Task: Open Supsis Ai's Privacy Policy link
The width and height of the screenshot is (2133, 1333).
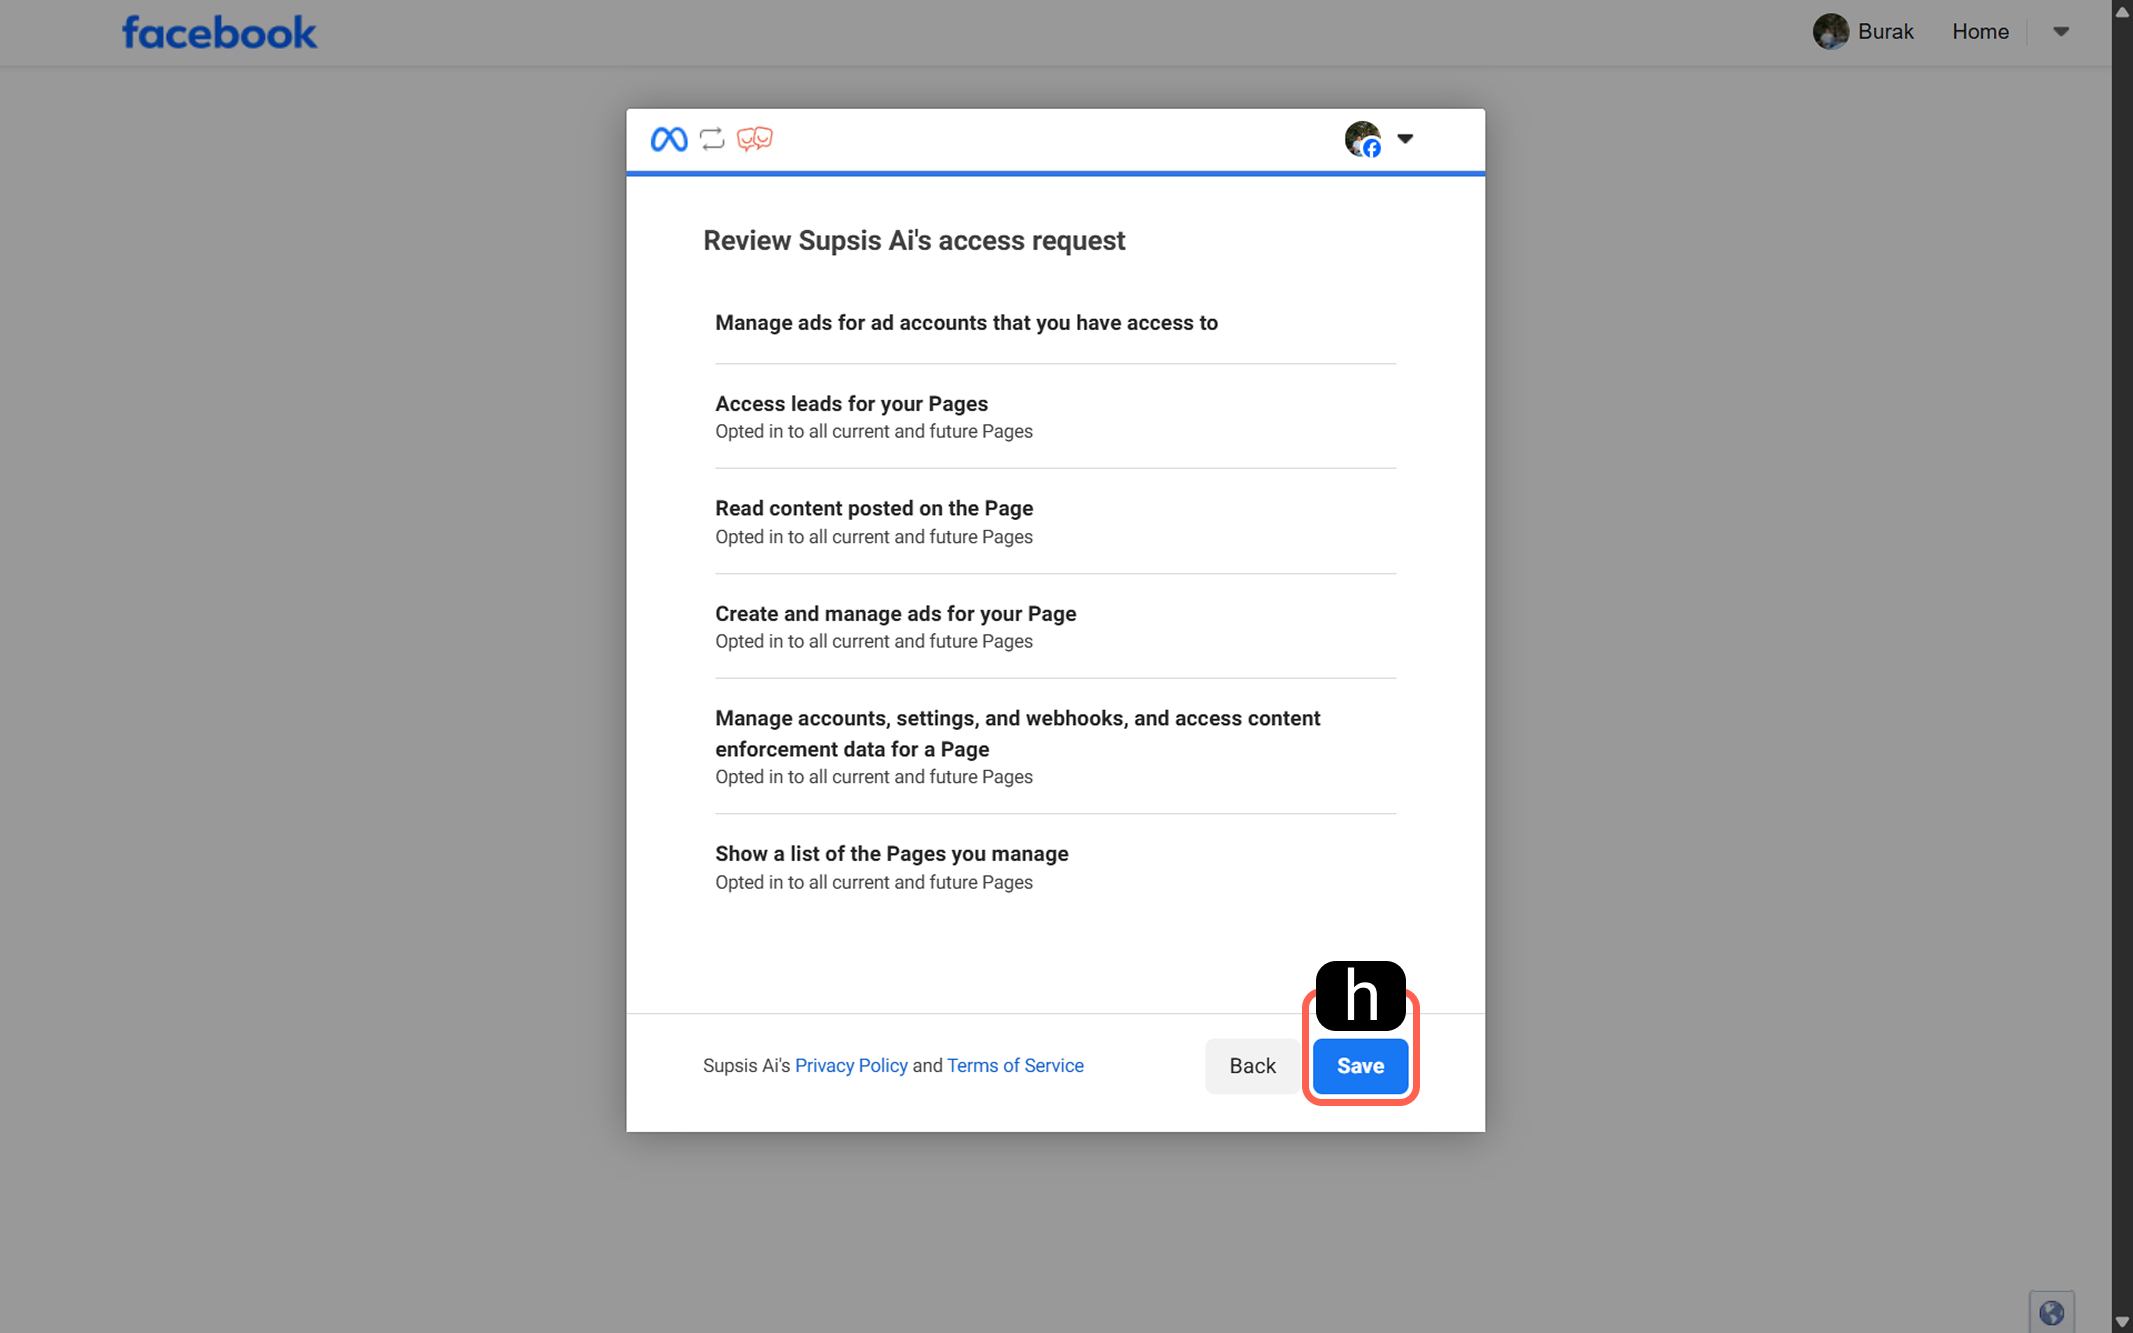Action: click(851, 1066)
